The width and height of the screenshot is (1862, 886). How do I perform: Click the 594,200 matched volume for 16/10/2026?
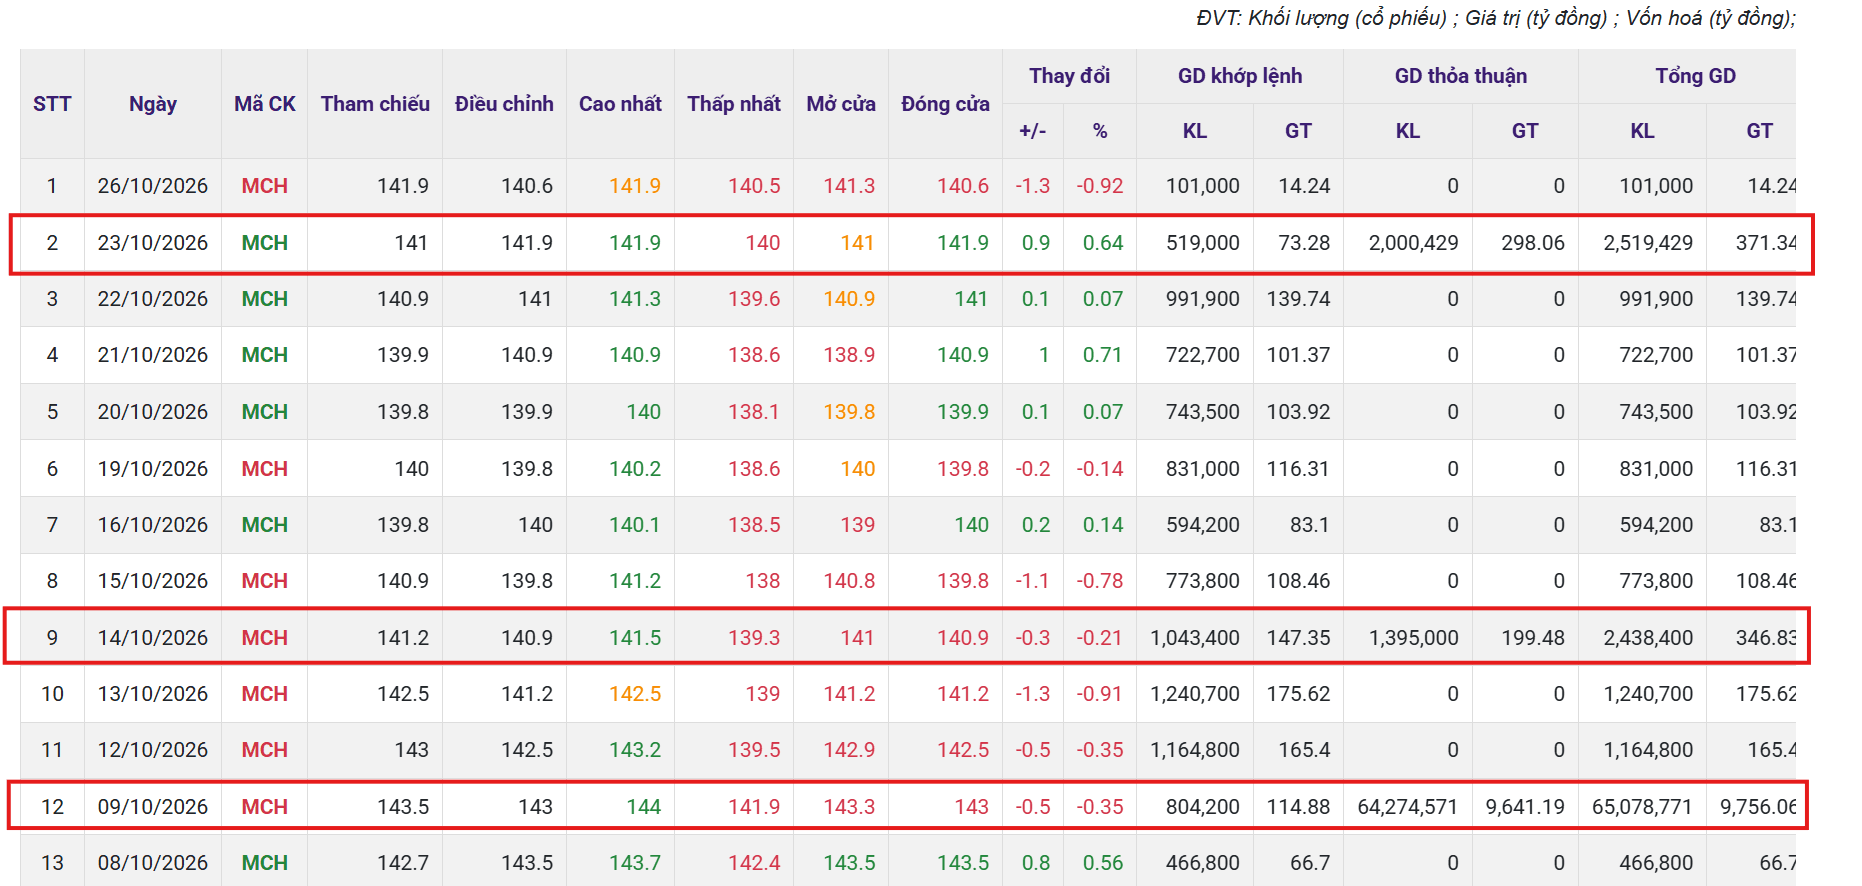[x=1203, y=525]
